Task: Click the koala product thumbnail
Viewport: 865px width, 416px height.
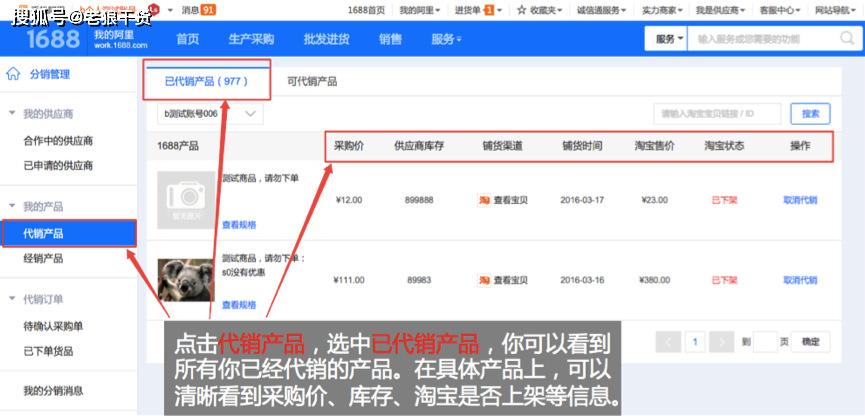Action: pos(186,280)
